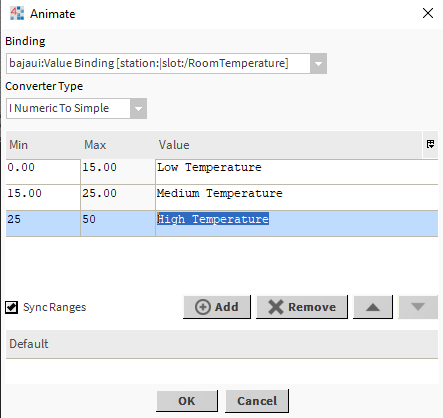Viewport: 443px width, 418px height.
Task: Click the High Temperature value field
Action: pos(297,223)
